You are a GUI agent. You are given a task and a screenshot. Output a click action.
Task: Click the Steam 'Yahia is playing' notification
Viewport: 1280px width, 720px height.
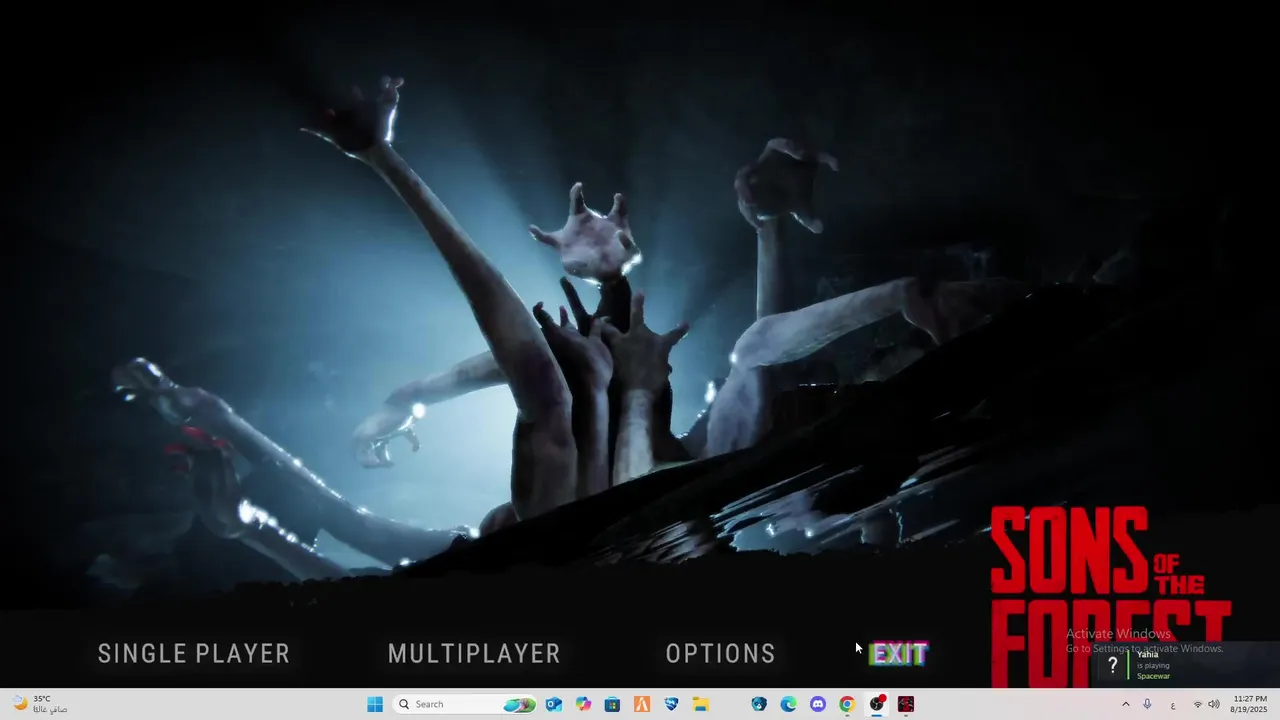coord(1185,665)
